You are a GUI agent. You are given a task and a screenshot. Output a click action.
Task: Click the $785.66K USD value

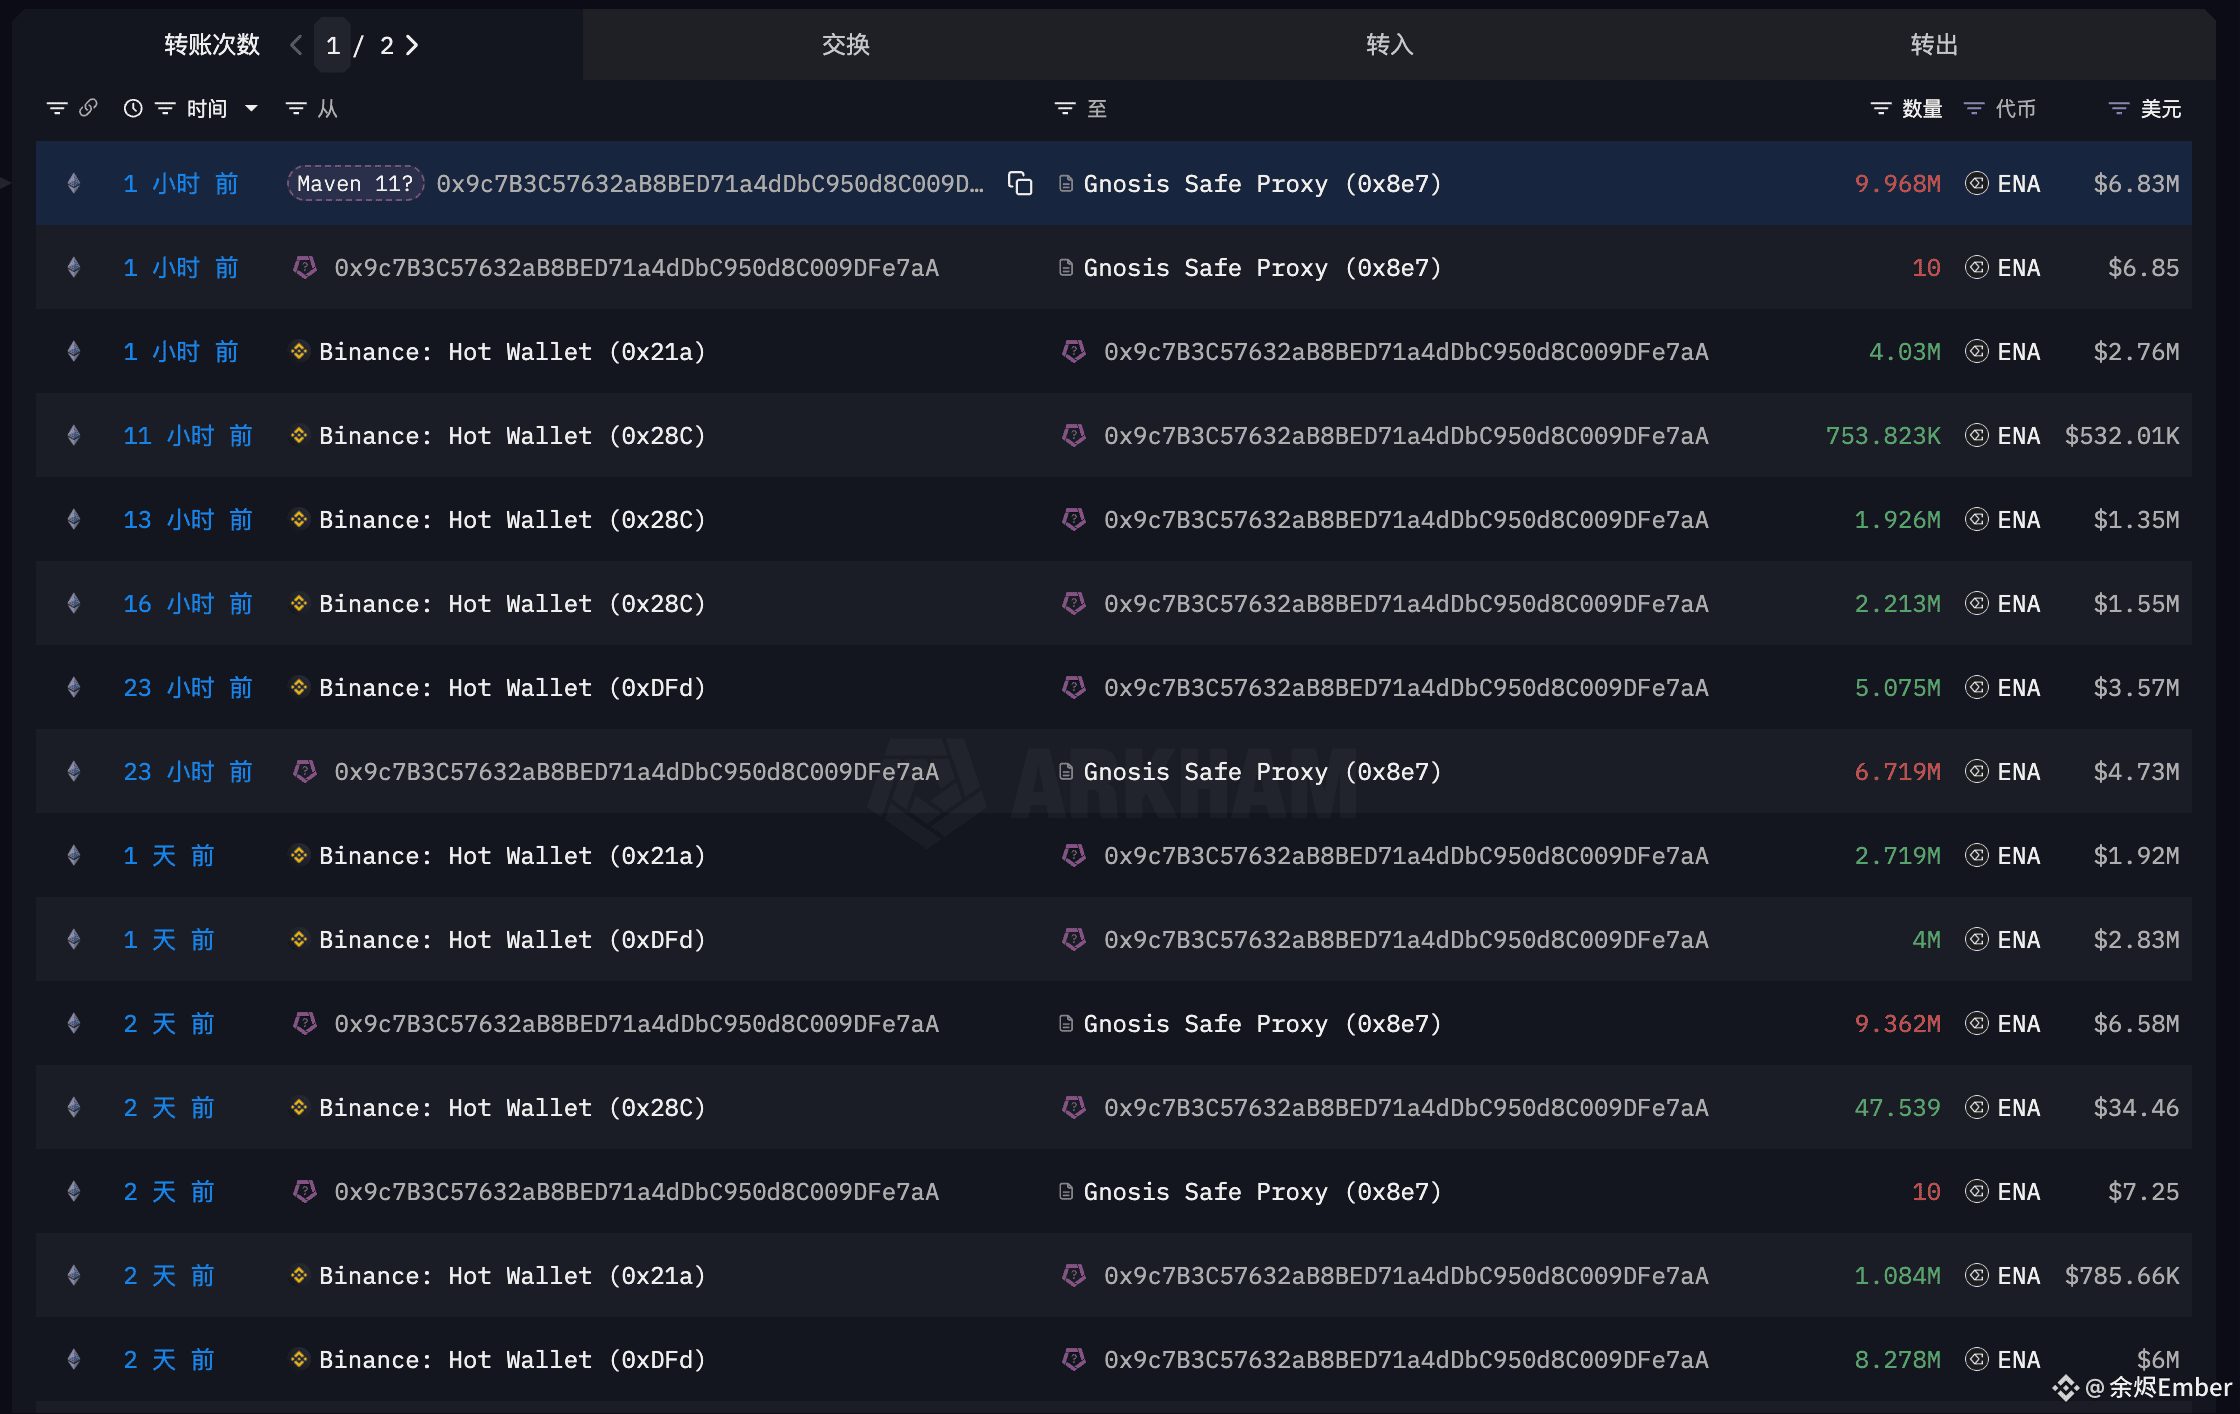(2122, 1275)
